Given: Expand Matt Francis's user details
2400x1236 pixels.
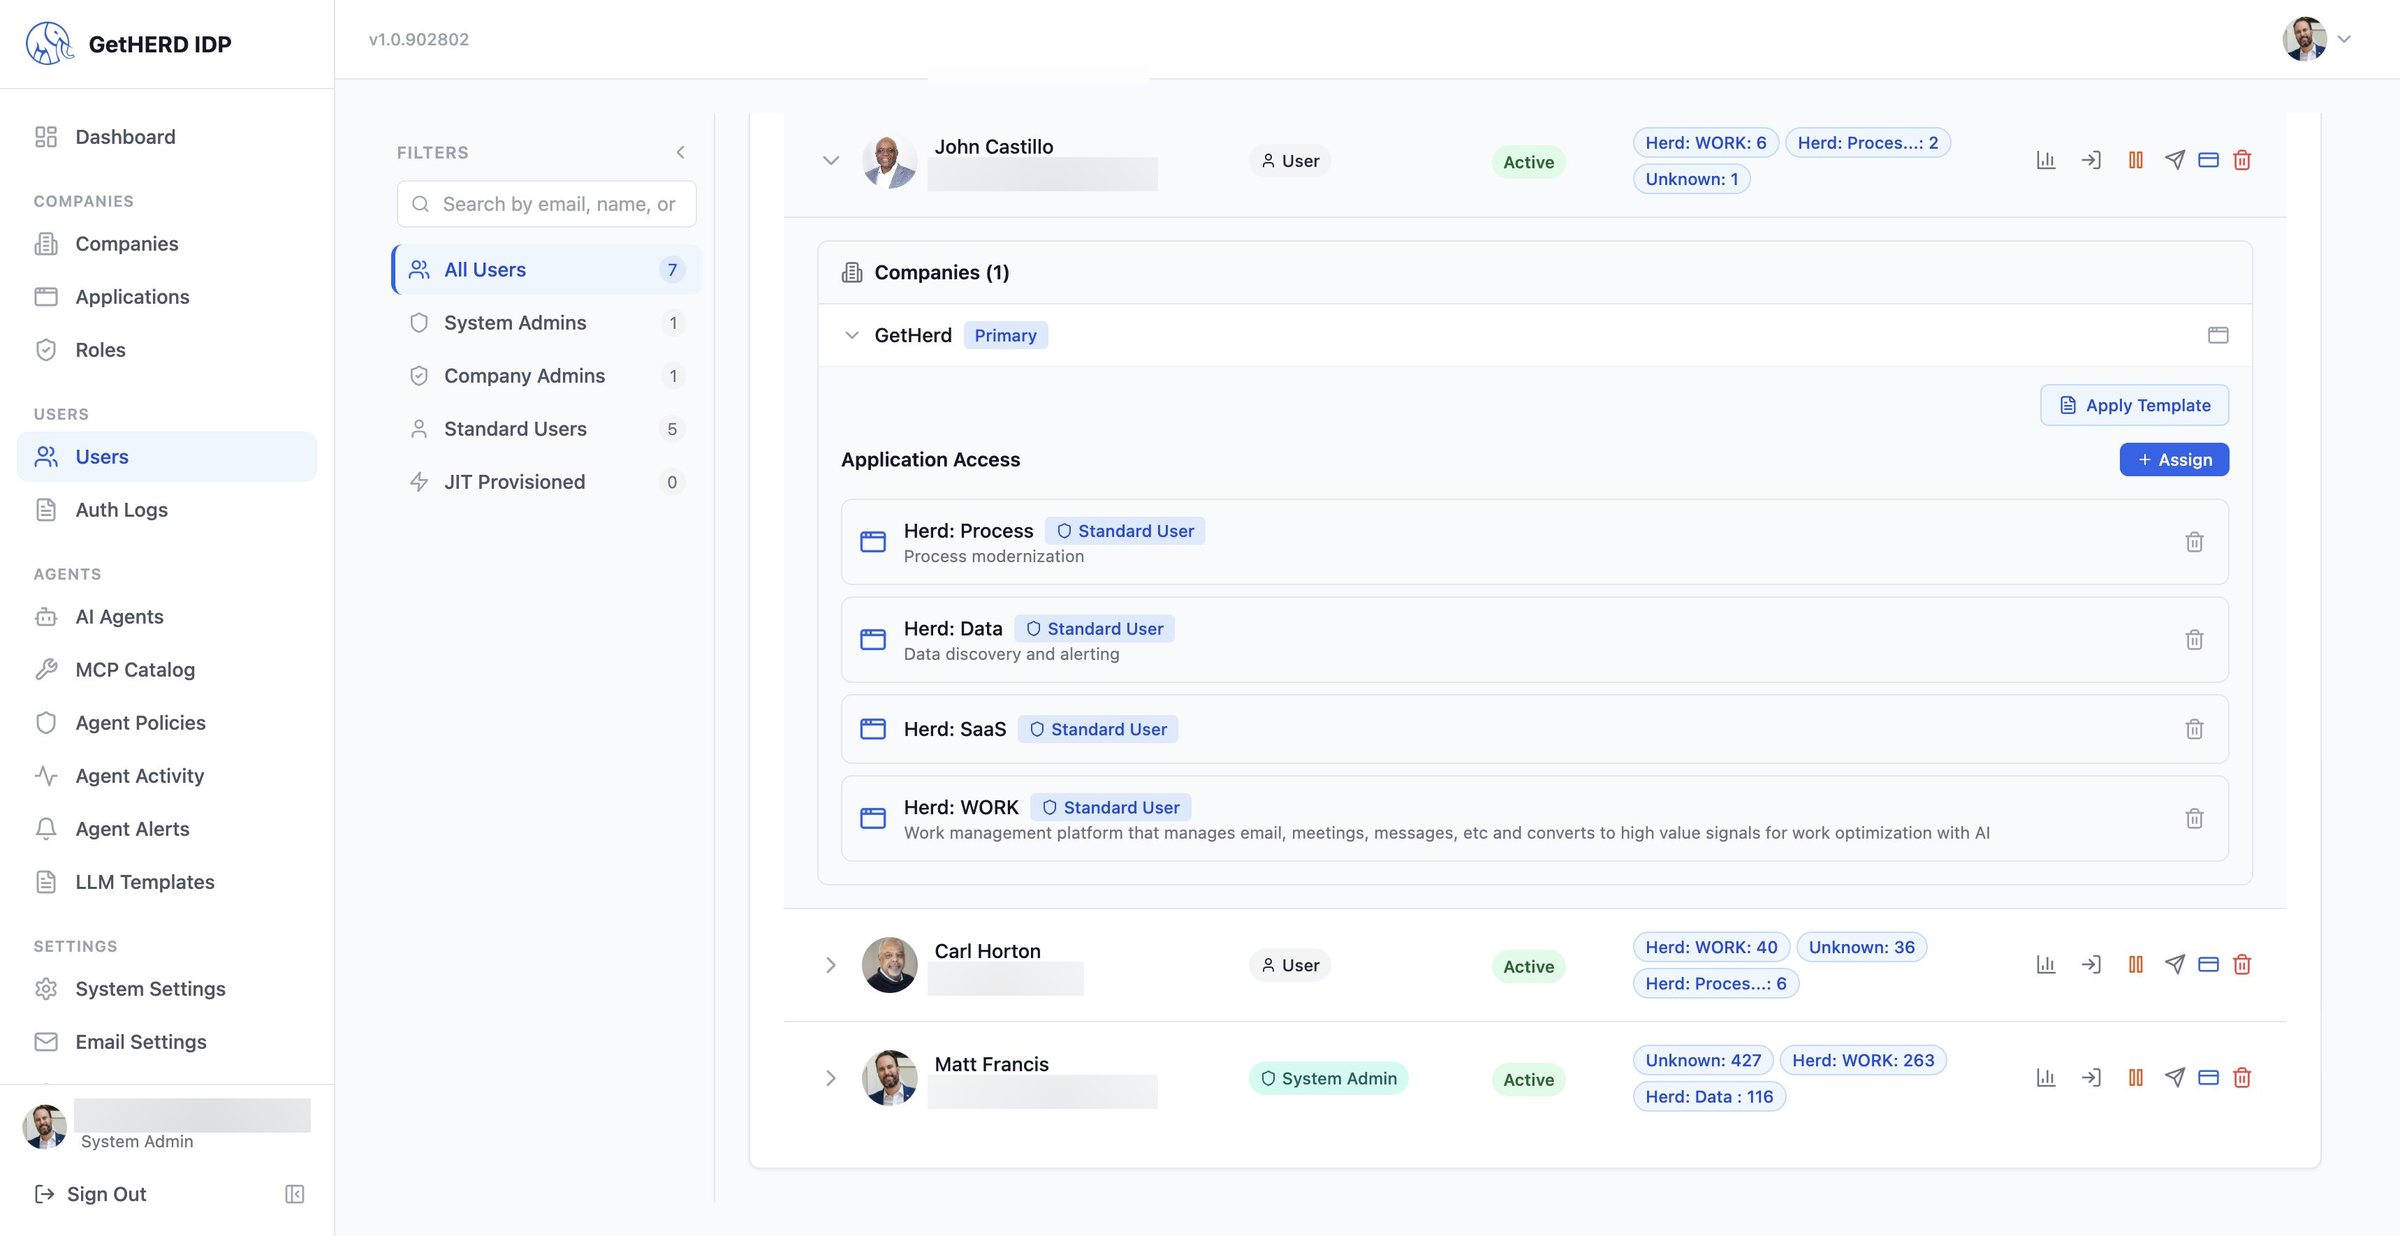Looking at the screenshot, I should tap(830, 1078).
